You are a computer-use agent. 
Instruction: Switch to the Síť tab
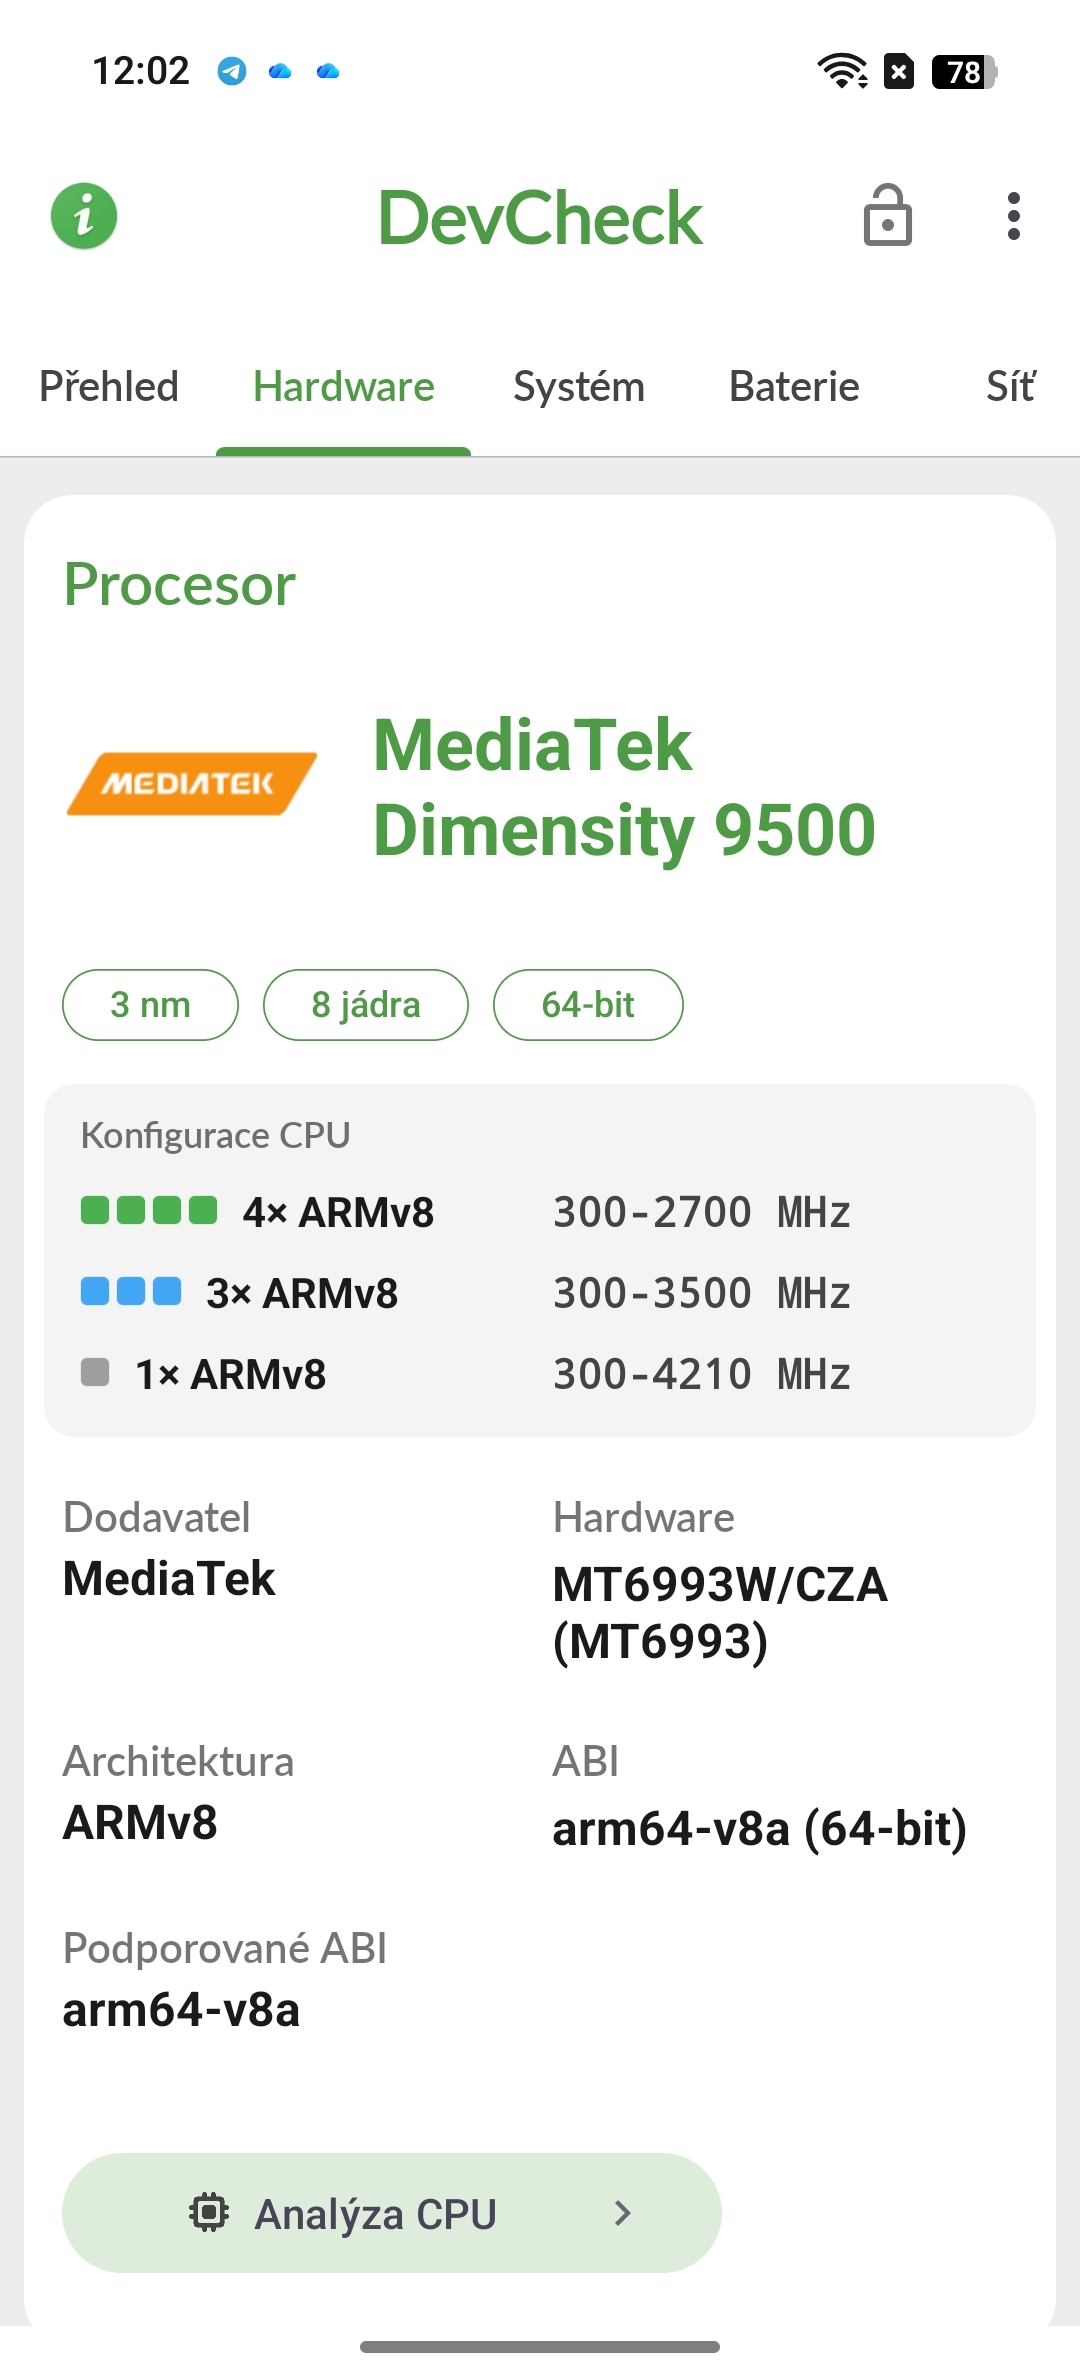tap(1010, 387)
